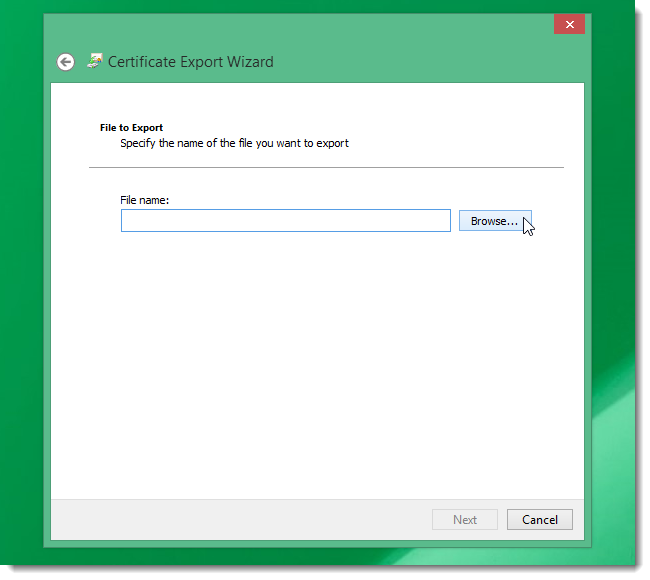Click the 'File name:' label
Image resolution: width=650 pixels, height=580 pixels.
pos(145,200)
